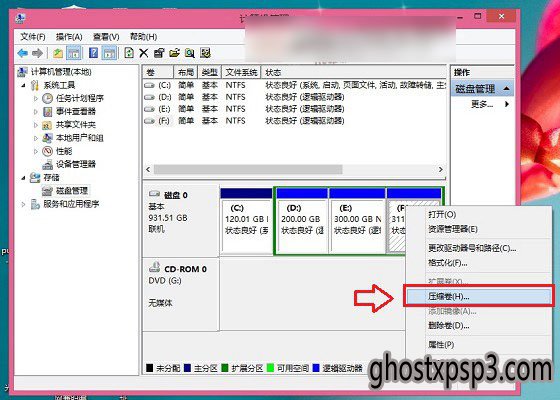The width and height of the screenshot is (560, 400).
Task: Open the 操作(A) menu
Action: (69, 37)
